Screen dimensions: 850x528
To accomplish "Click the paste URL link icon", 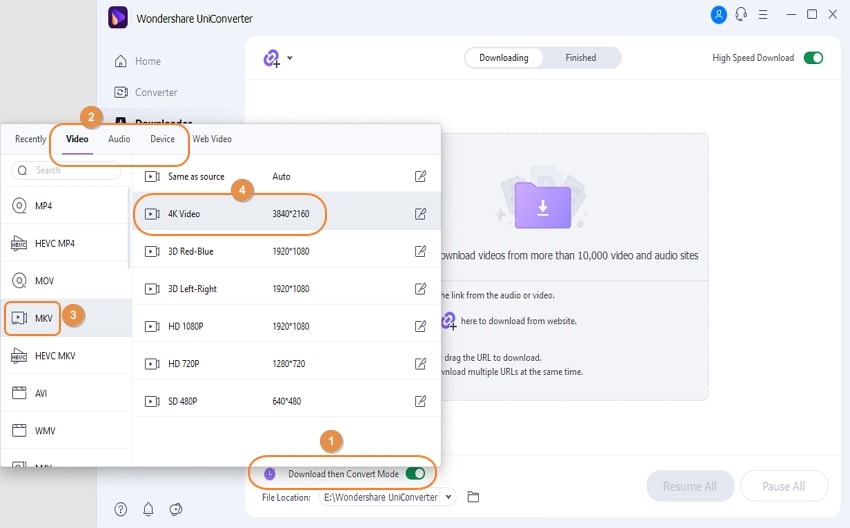I will (x=272, y=58).
